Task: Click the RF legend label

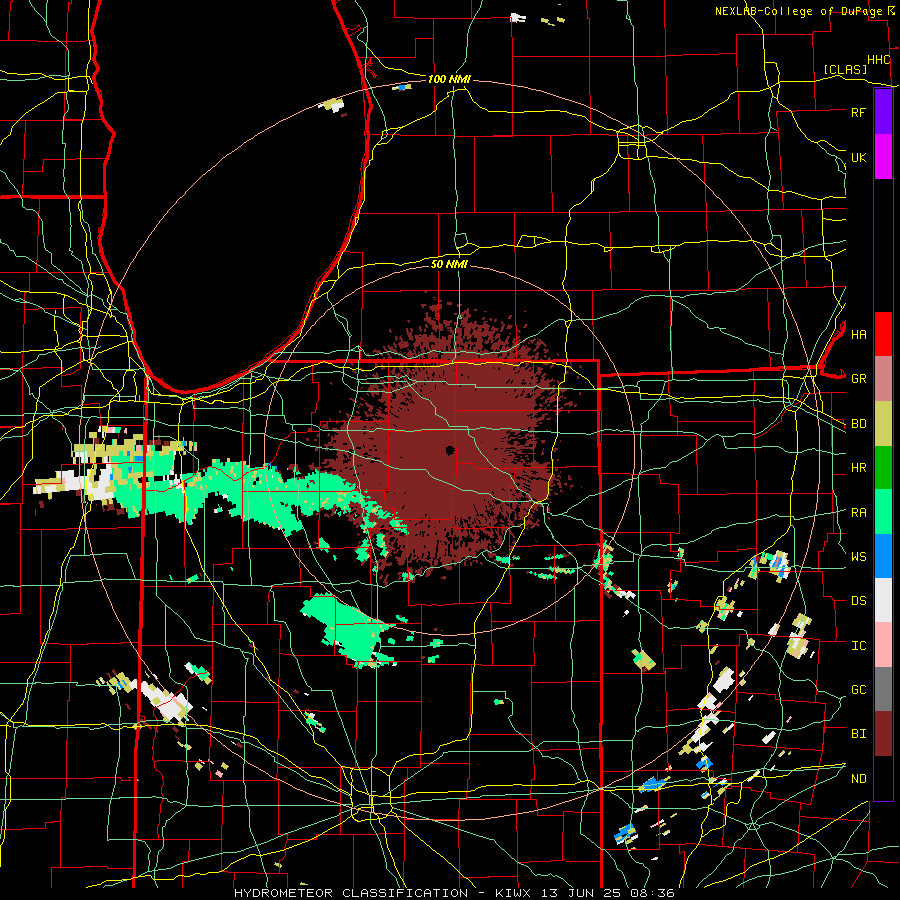Action: (858, 112)
